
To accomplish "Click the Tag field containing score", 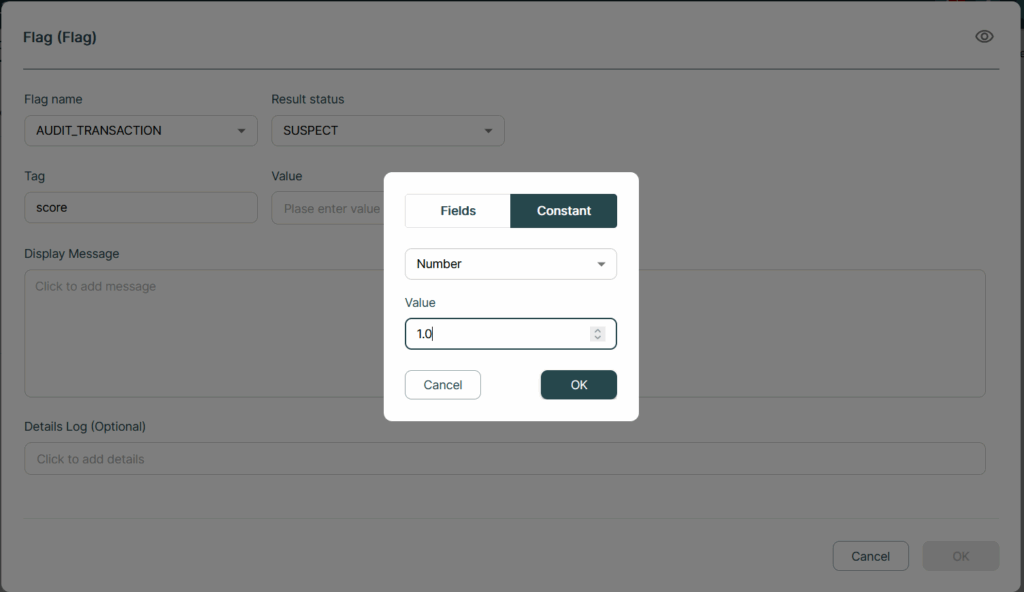I will (x=141, y=207).
